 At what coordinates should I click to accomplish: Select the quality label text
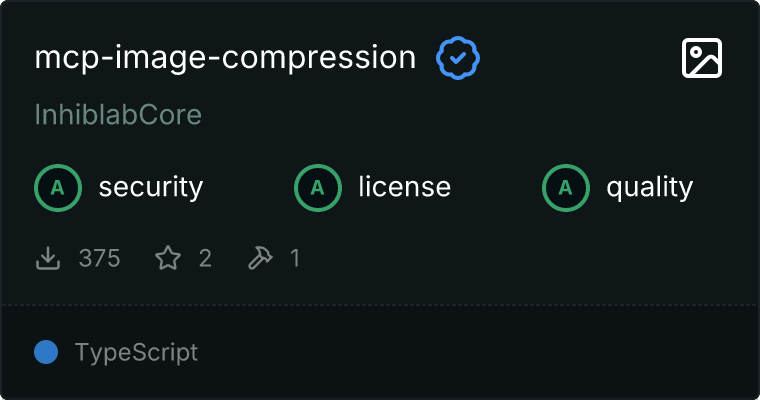tap(649, 187)
